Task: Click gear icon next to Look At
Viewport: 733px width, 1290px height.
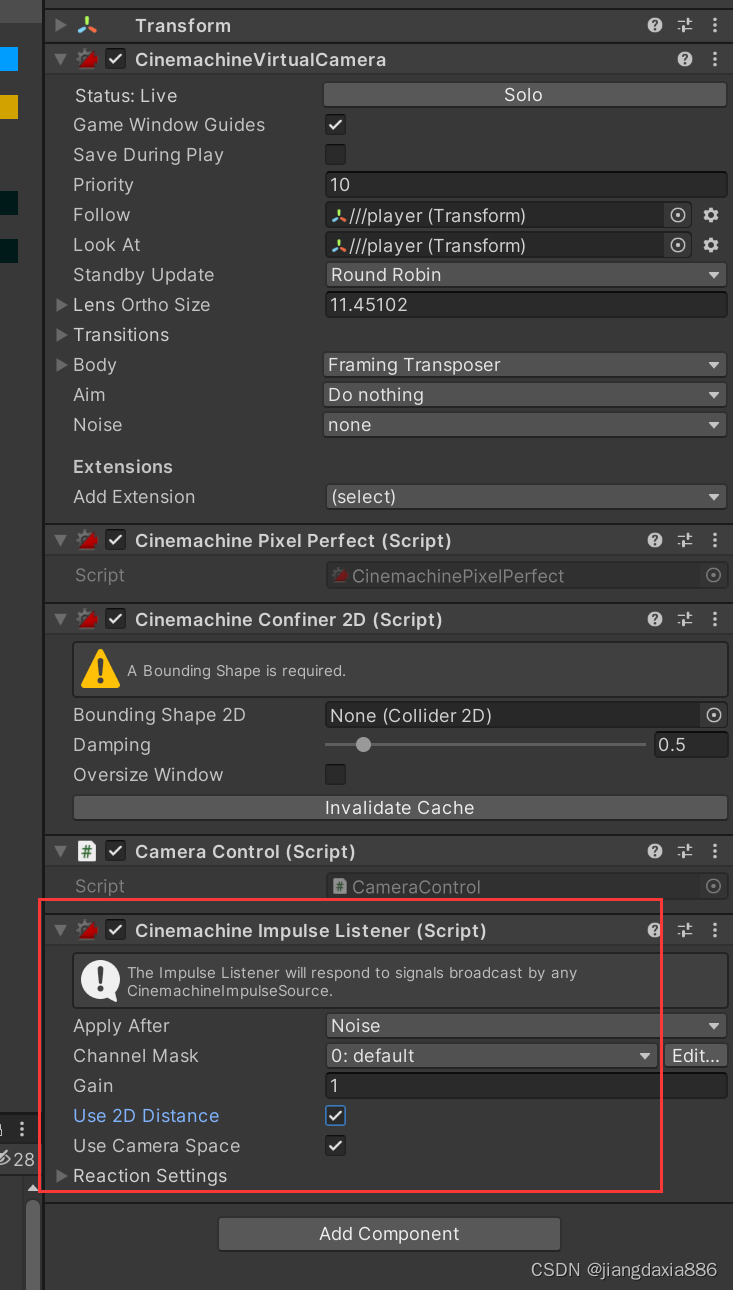Action: tap(711, 245)
